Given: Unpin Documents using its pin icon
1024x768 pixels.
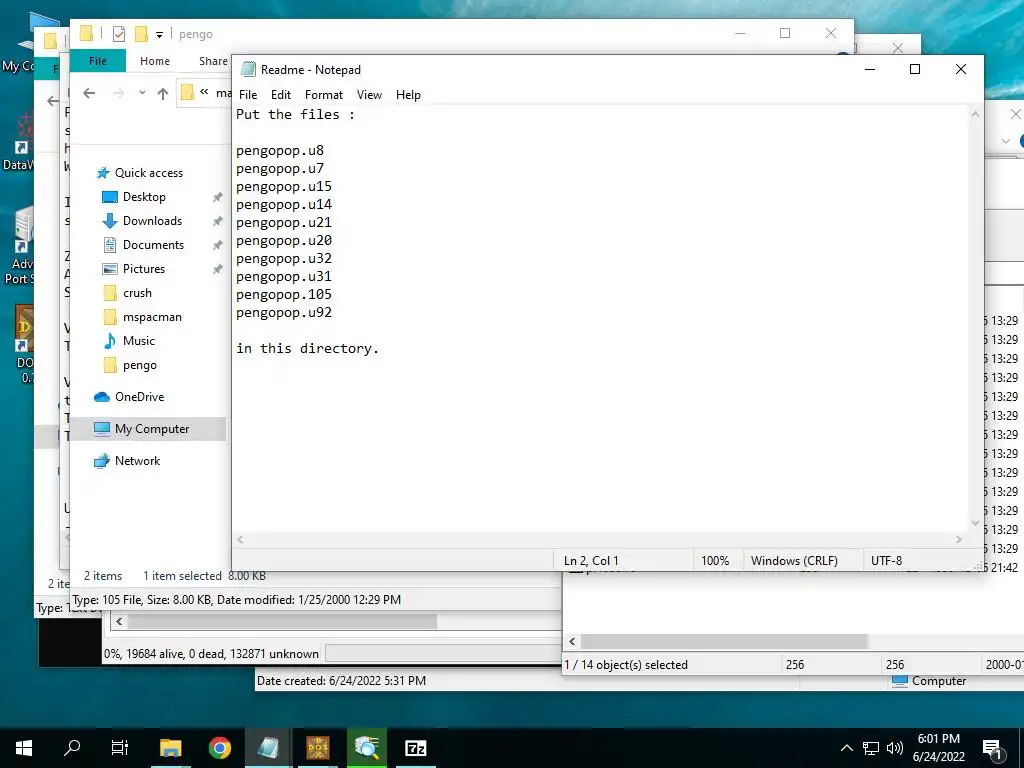Looking at the screenshot, I should pyautogui.click(x=217, y=246).
